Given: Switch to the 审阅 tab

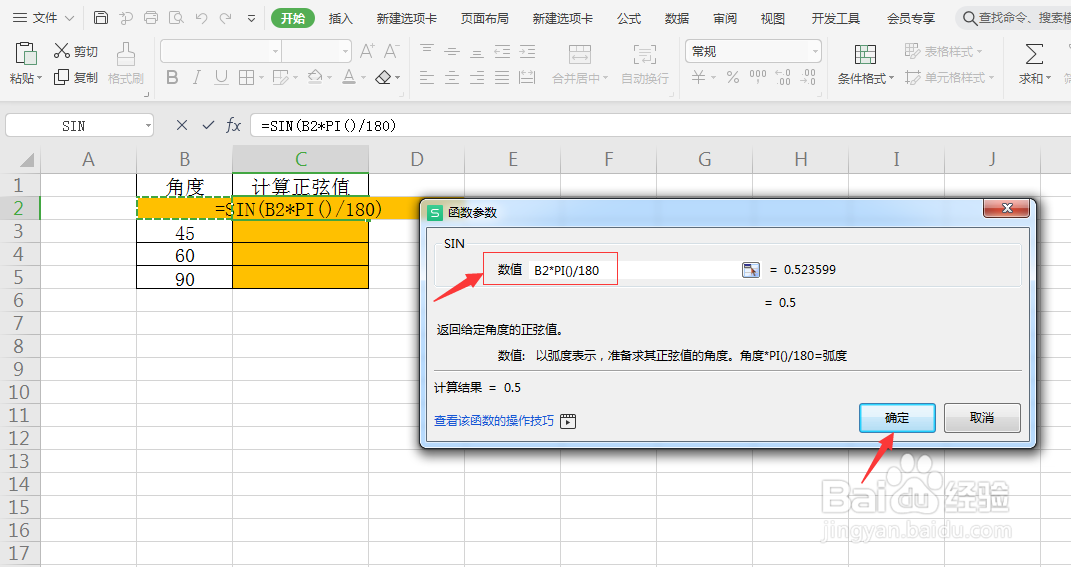Looking at the screenshot, I should (725, 18).
